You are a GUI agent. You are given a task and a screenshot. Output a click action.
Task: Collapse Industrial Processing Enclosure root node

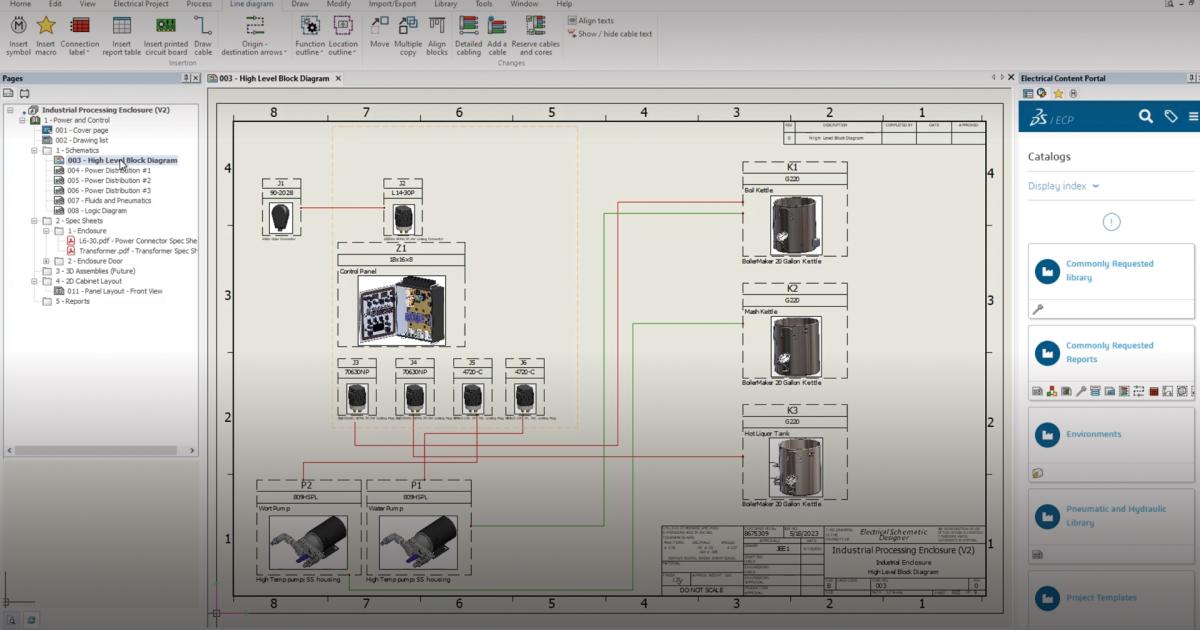click(x=9, y=110)
